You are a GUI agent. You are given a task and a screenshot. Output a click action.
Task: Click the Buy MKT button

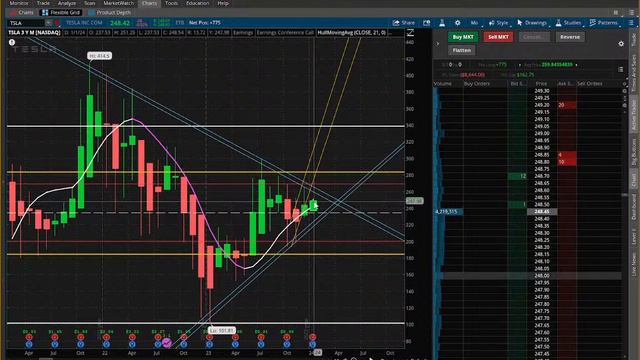pos(463,37)
